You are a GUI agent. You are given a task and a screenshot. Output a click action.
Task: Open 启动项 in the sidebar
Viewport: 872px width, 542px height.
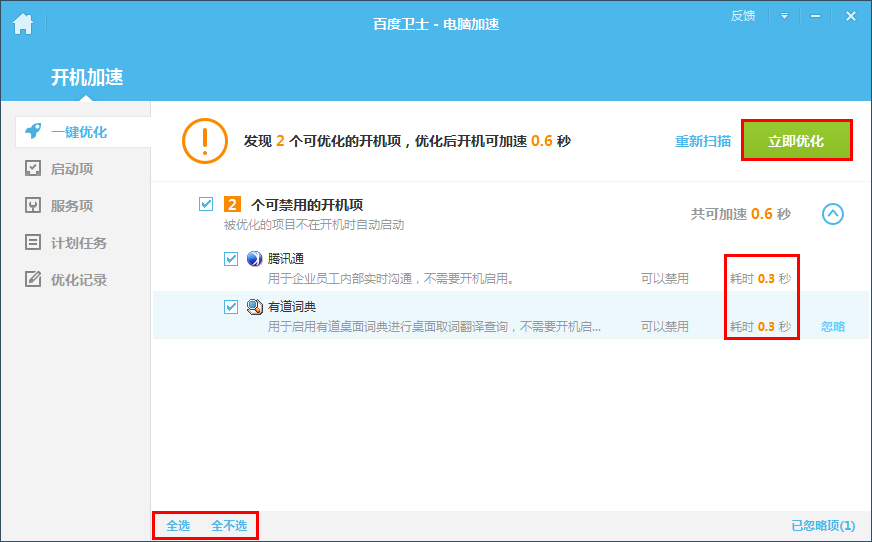72,169
